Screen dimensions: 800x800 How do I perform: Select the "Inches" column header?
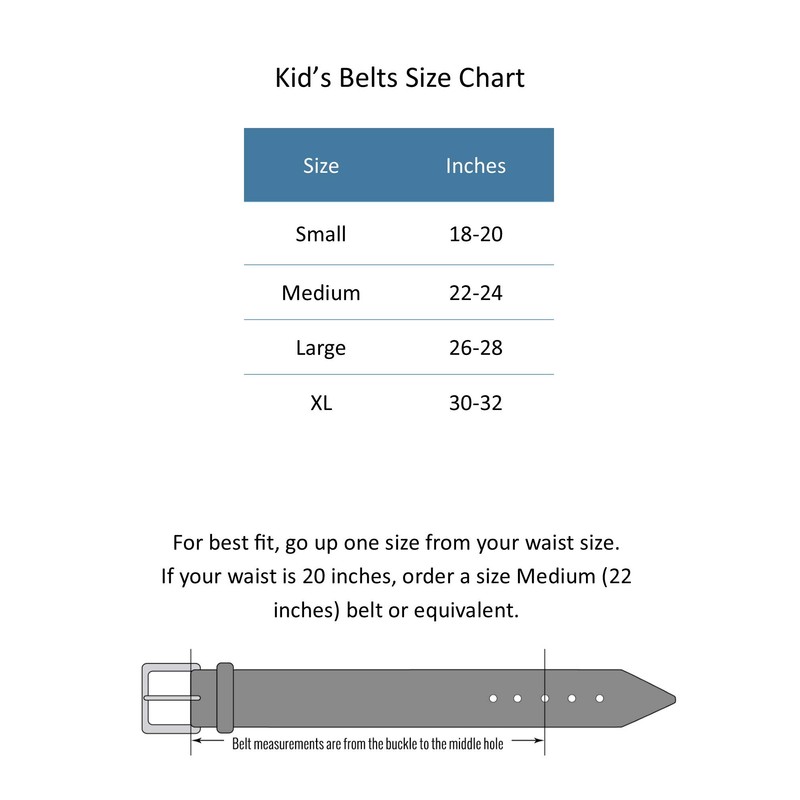pyautogui.click(x=476, y=166)
